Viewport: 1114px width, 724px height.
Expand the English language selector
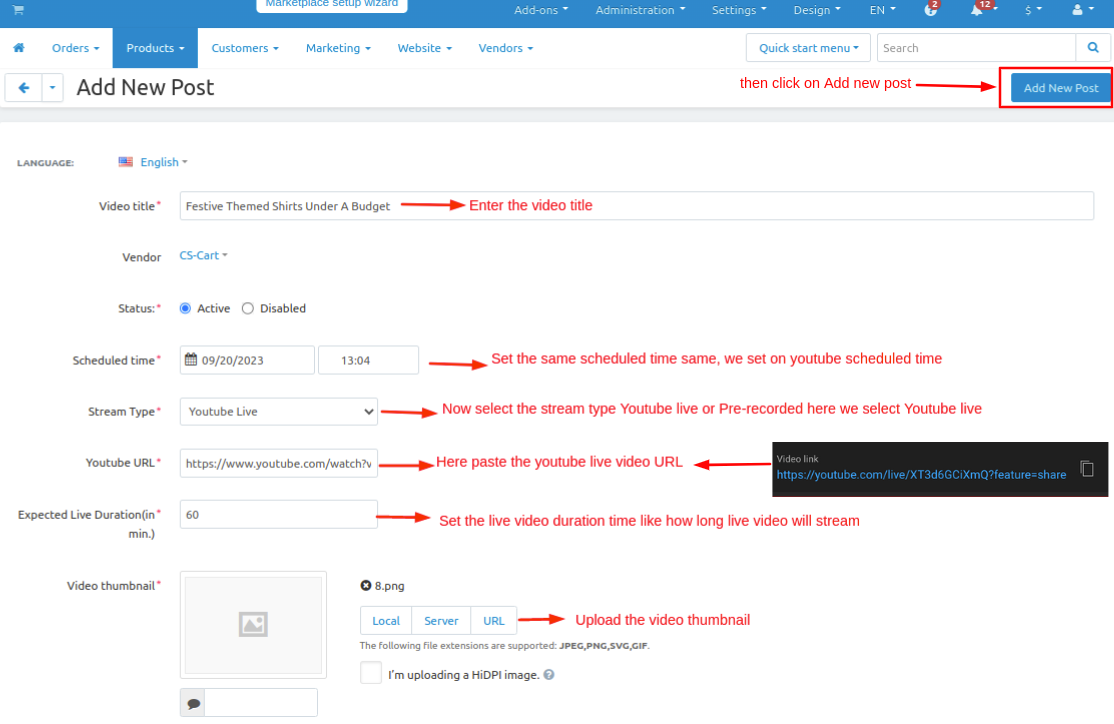(x=160, y=162)
